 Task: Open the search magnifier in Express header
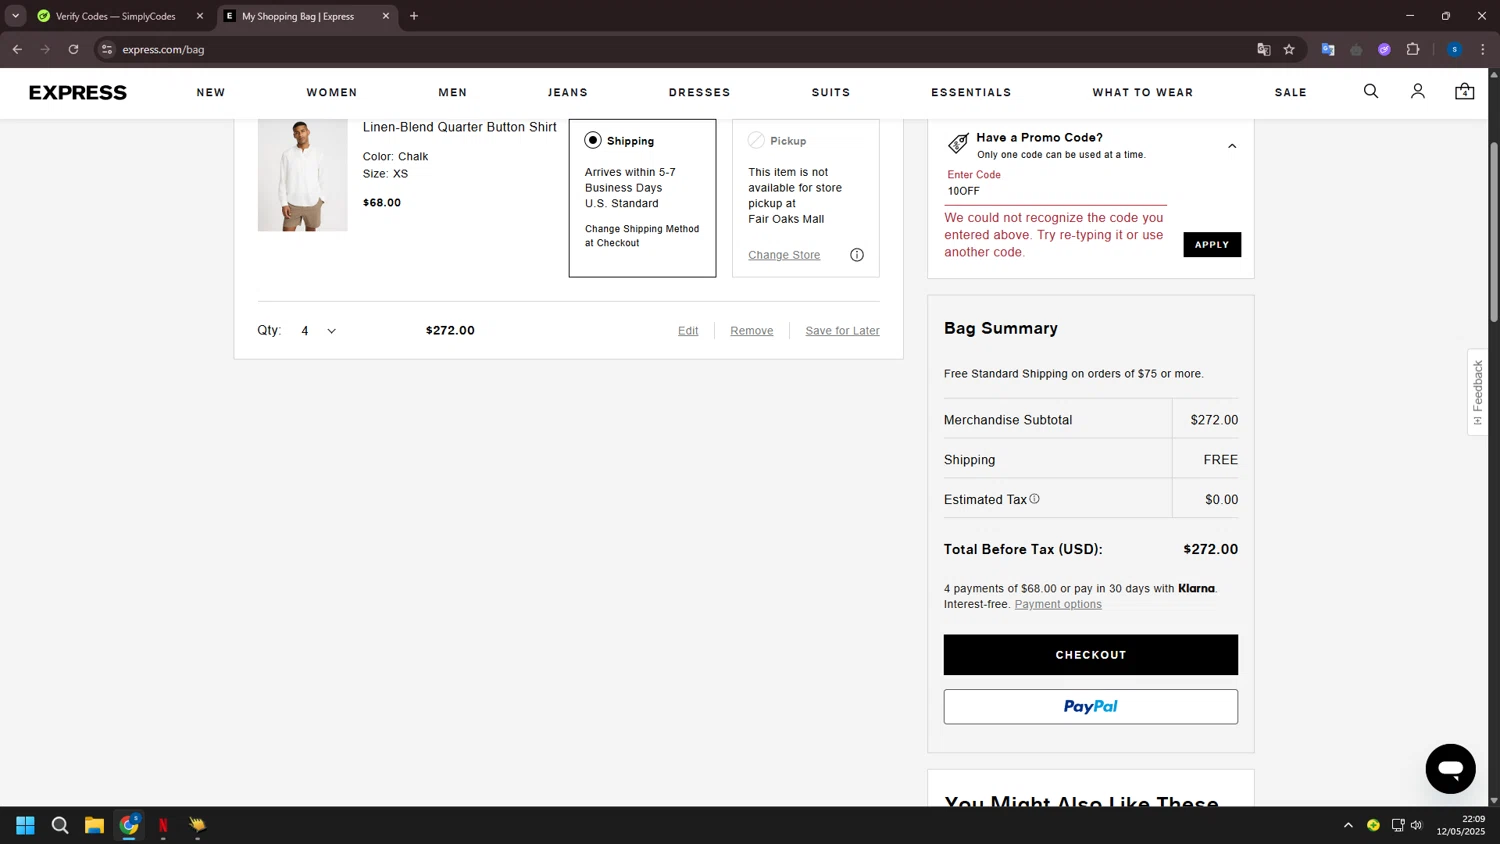click(1371, 91)
